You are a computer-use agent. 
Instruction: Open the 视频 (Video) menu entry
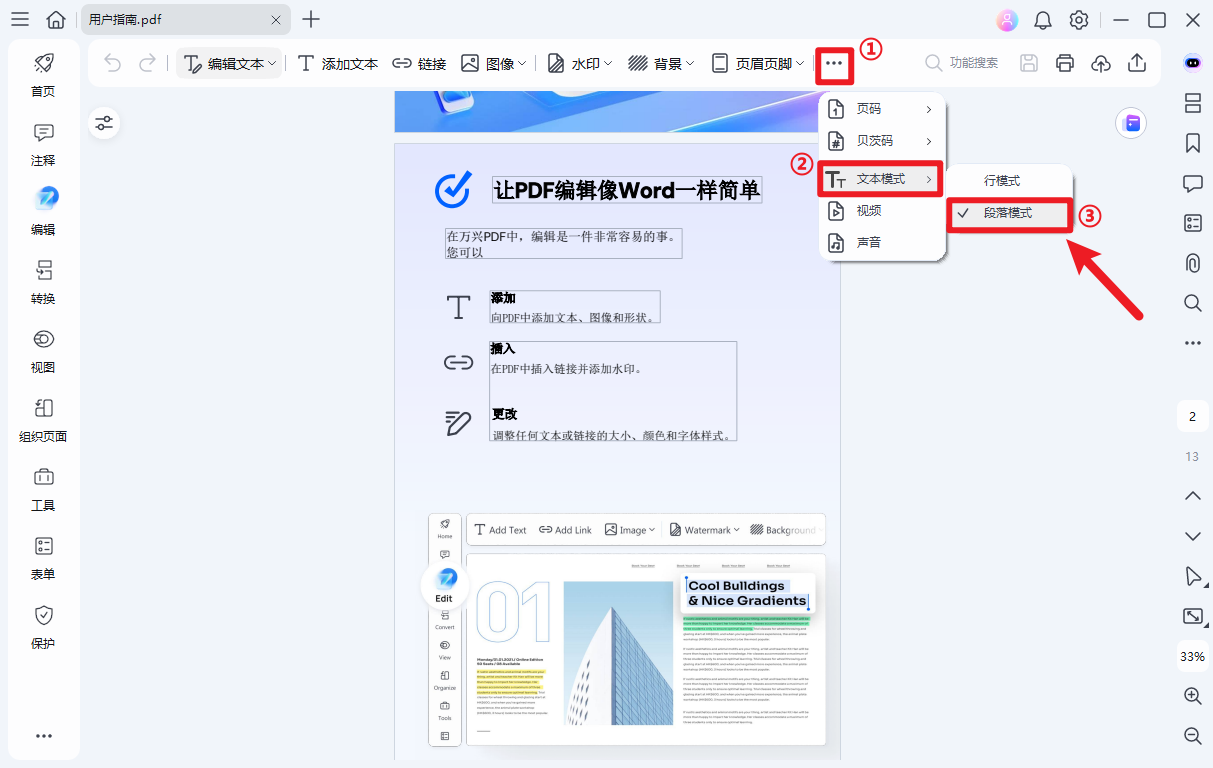[x=869, y=210]
